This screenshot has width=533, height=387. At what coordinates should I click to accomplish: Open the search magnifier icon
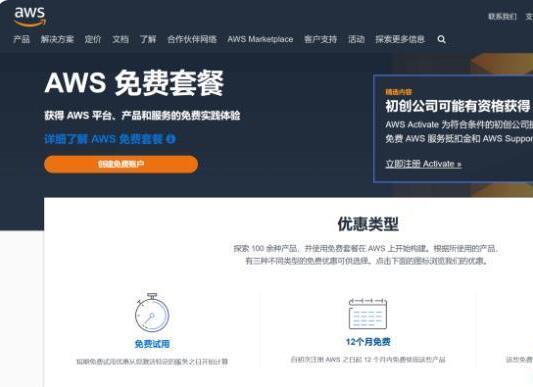442,39
